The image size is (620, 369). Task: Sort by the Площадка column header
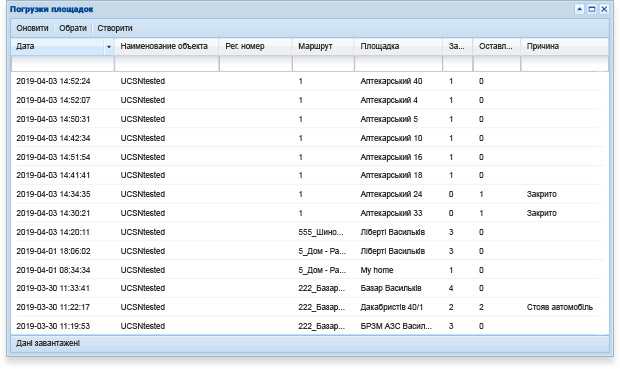point(398,46)
